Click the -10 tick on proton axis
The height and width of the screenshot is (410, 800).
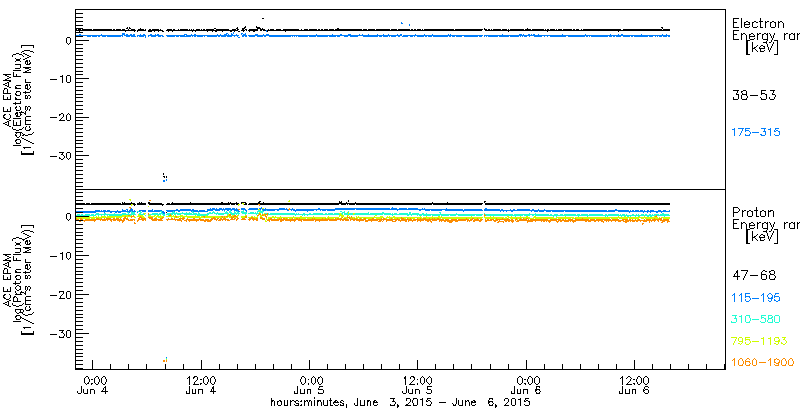click(x=61, y=255)
